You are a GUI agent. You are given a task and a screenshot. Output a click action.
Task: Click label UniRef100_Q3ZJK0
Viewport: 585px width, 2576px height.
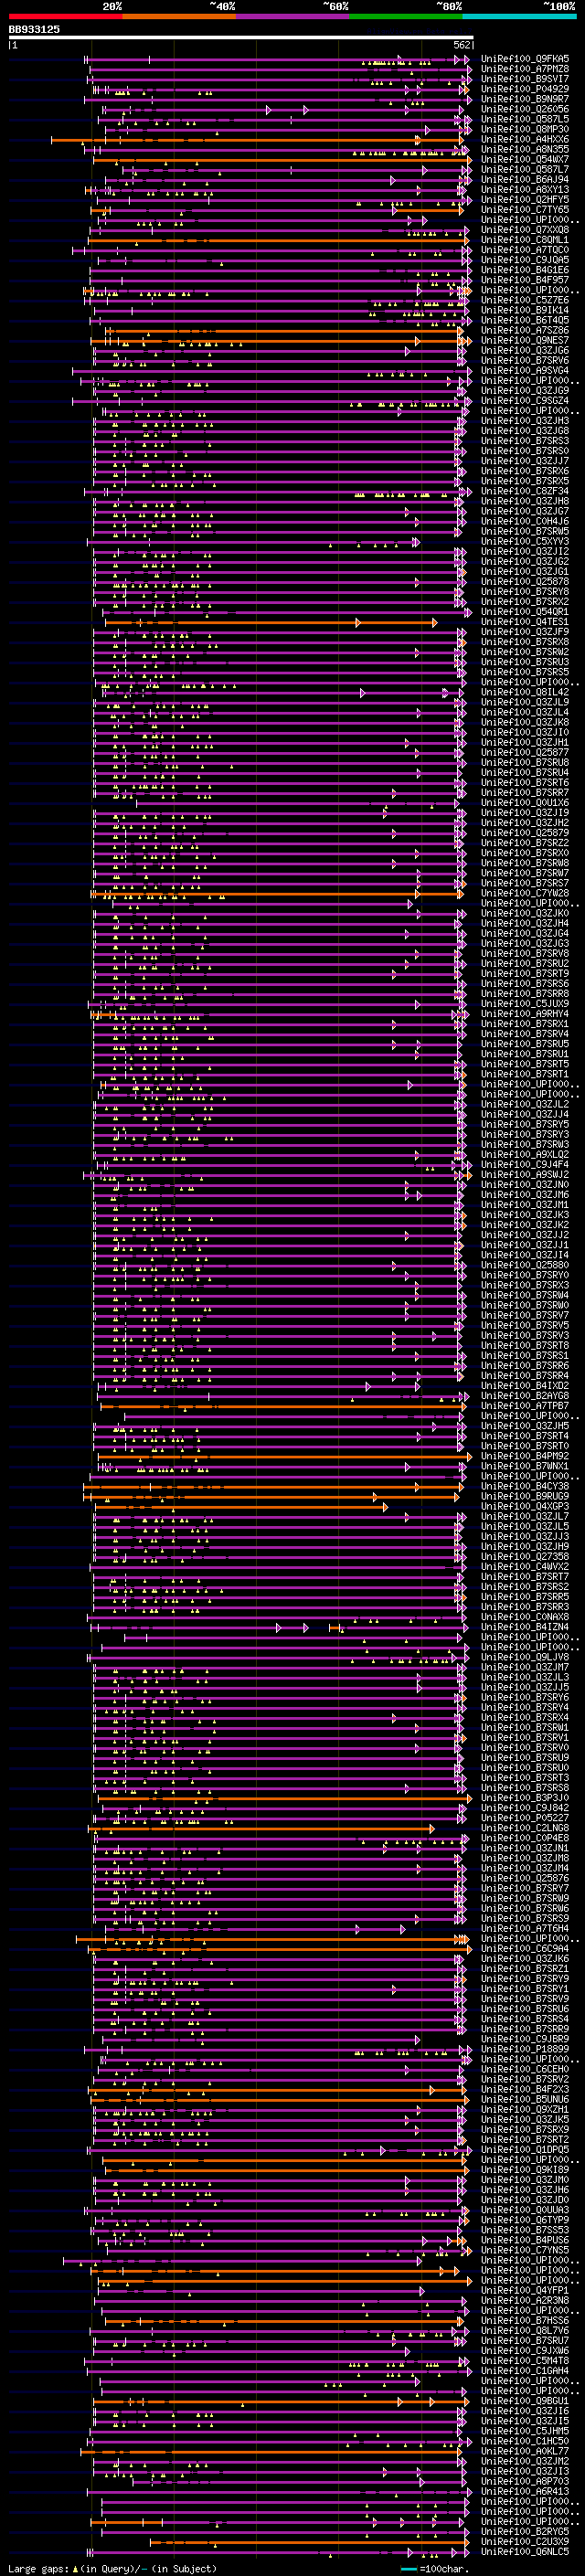tap(525, 913)
